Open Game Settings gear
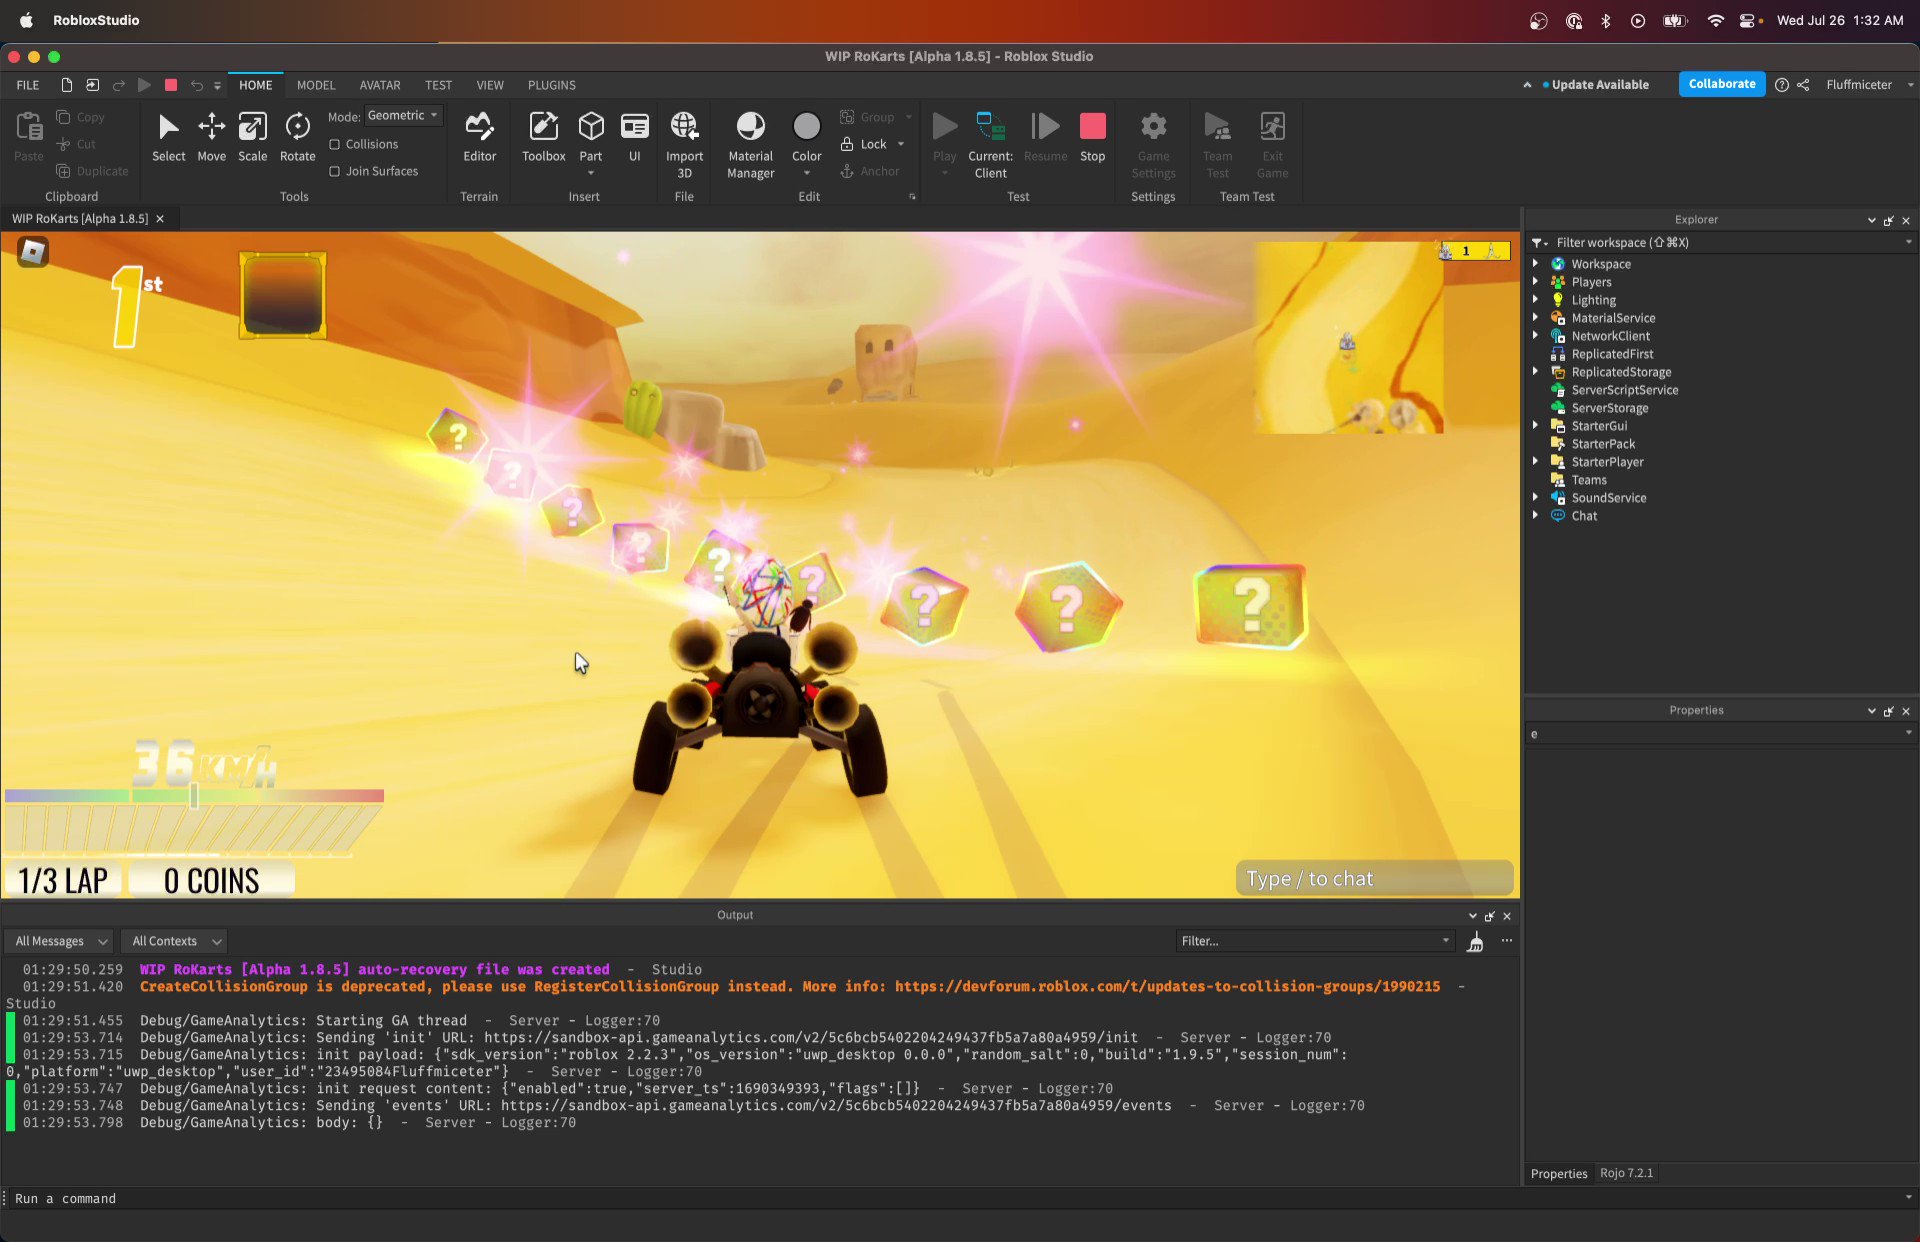 (x=1153, y=145)
